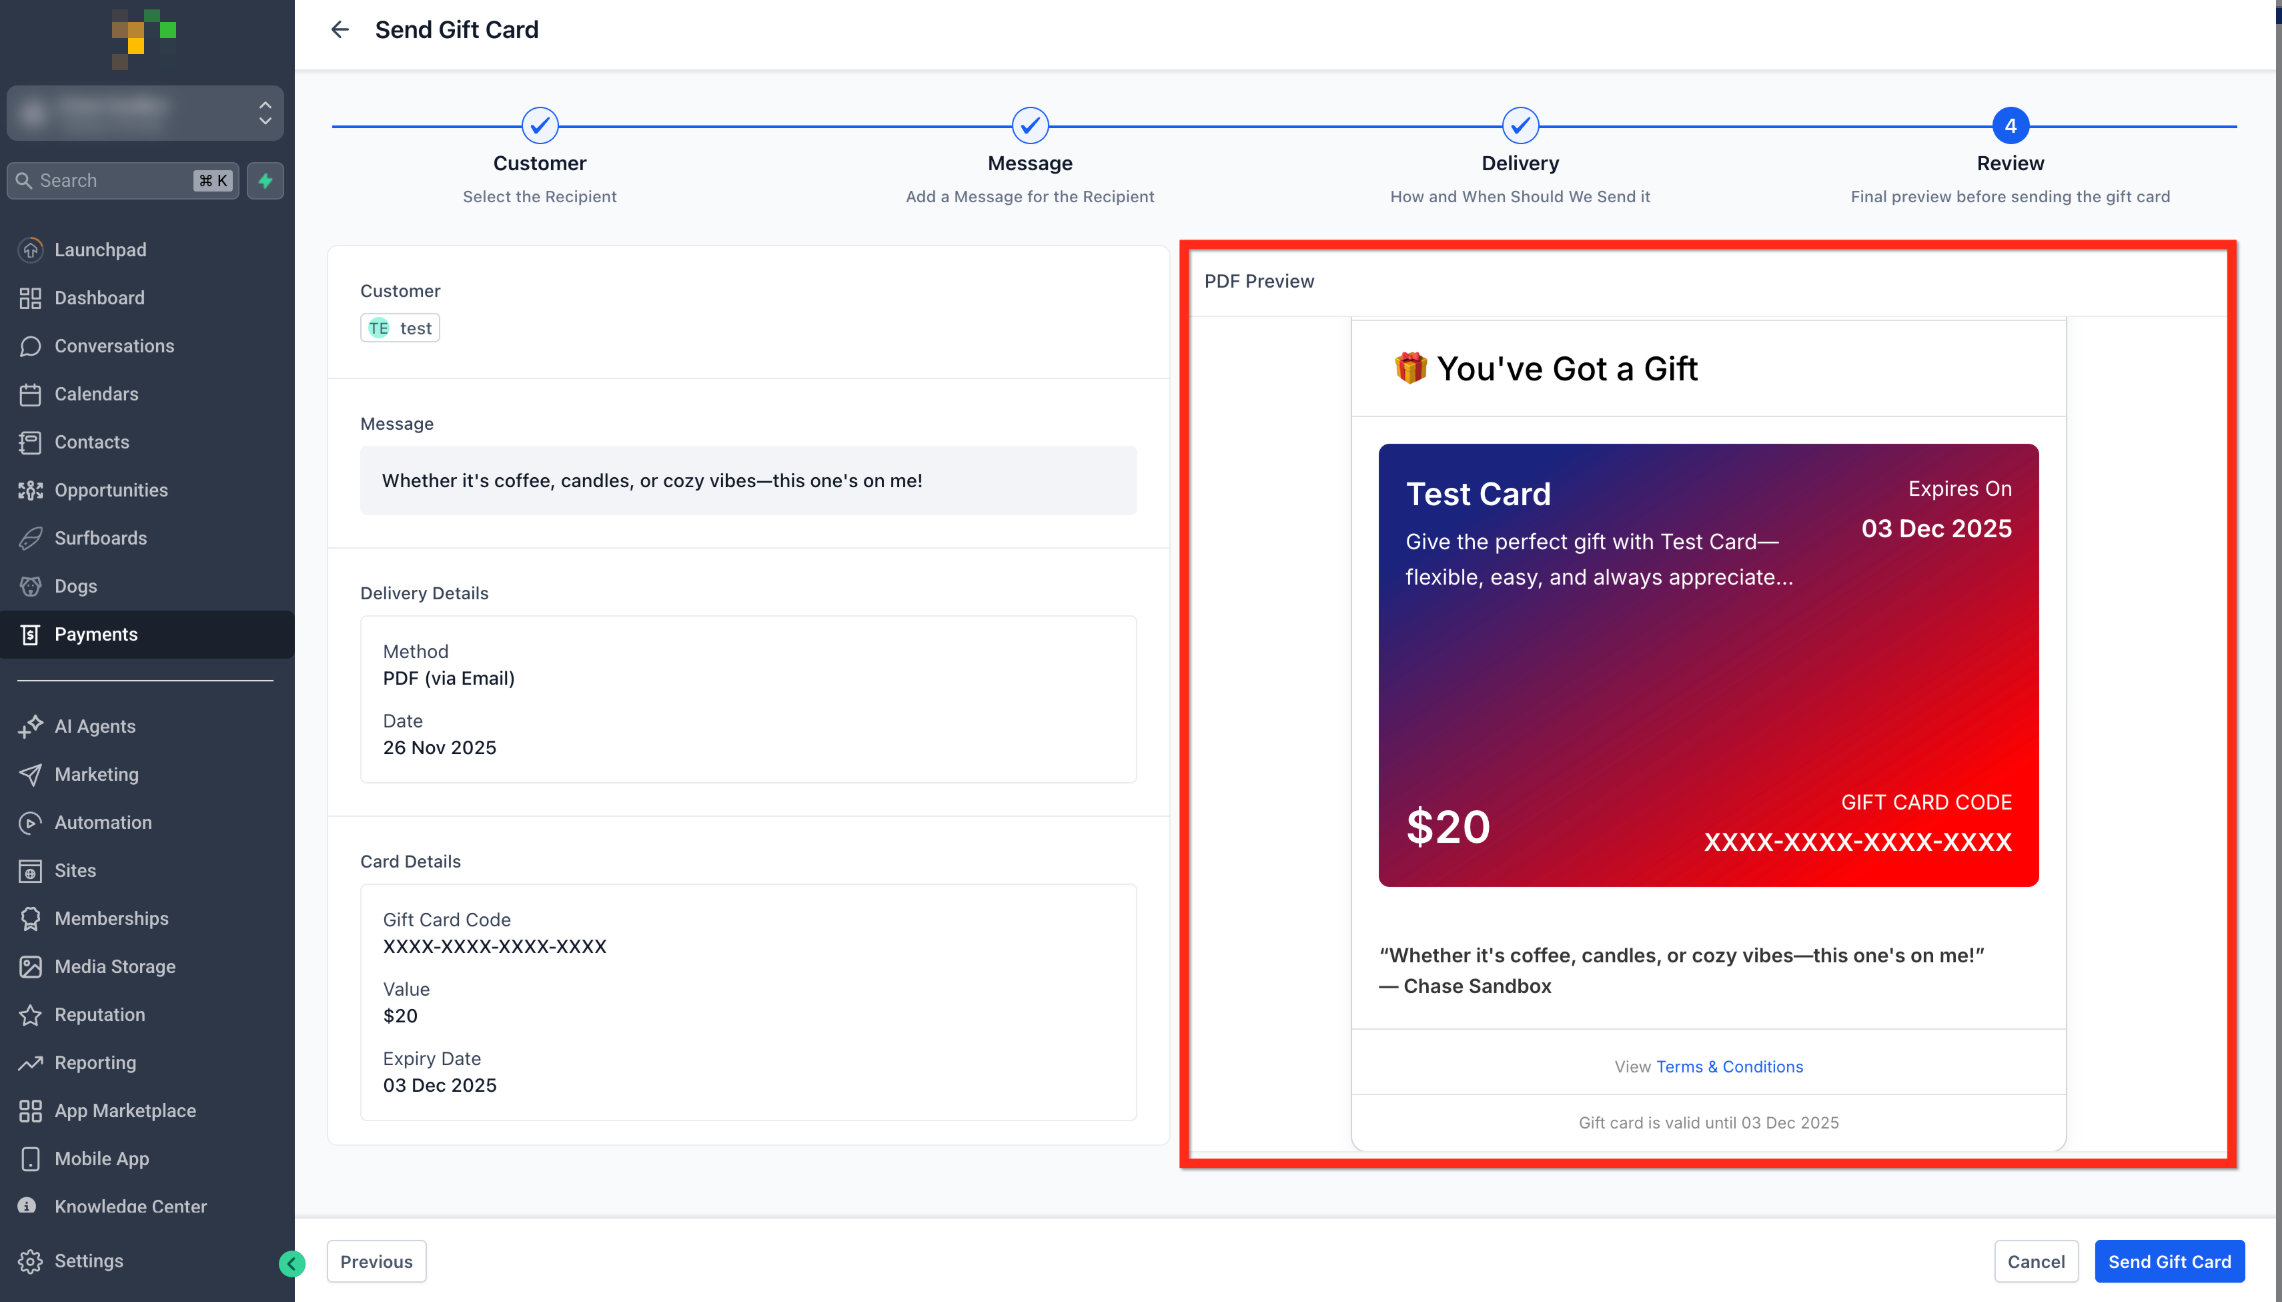Click the 'XXXX-XXXX-XXXX-XXXX' code in Card Details
Screen dimensions: 2282x1302
494,946
